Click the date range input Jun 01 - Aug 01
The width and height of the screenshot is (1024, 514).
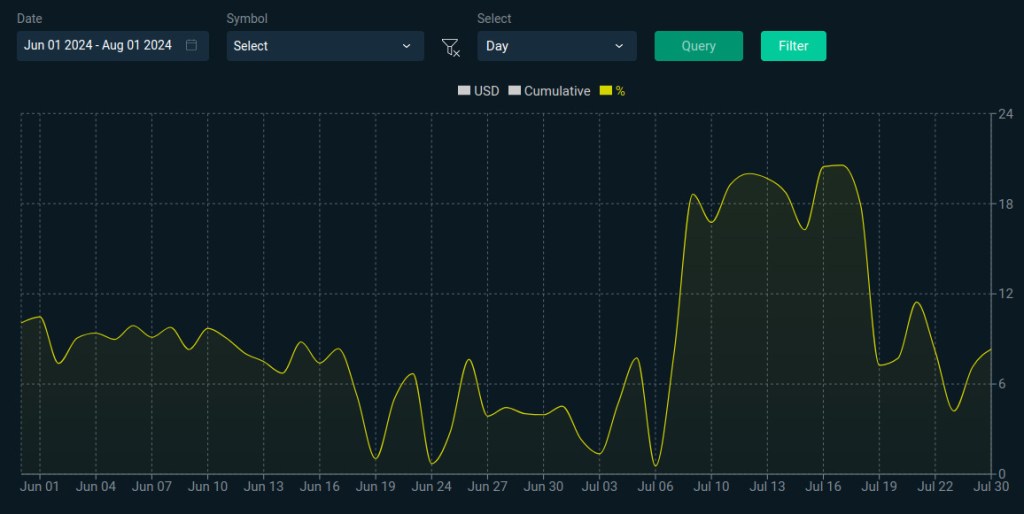(98, 46)
